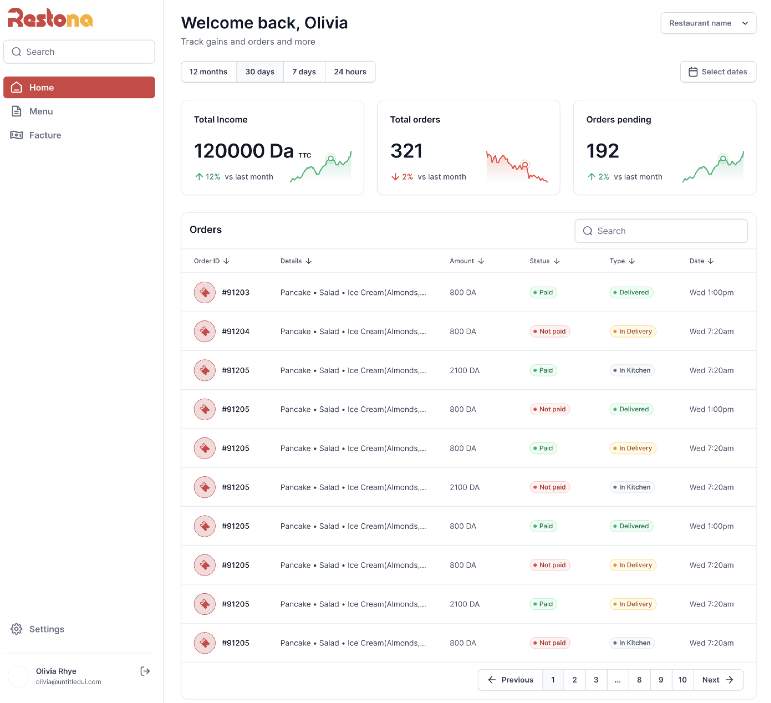
Task: Click the pagination ellipsis
Action: coord(618,680)
